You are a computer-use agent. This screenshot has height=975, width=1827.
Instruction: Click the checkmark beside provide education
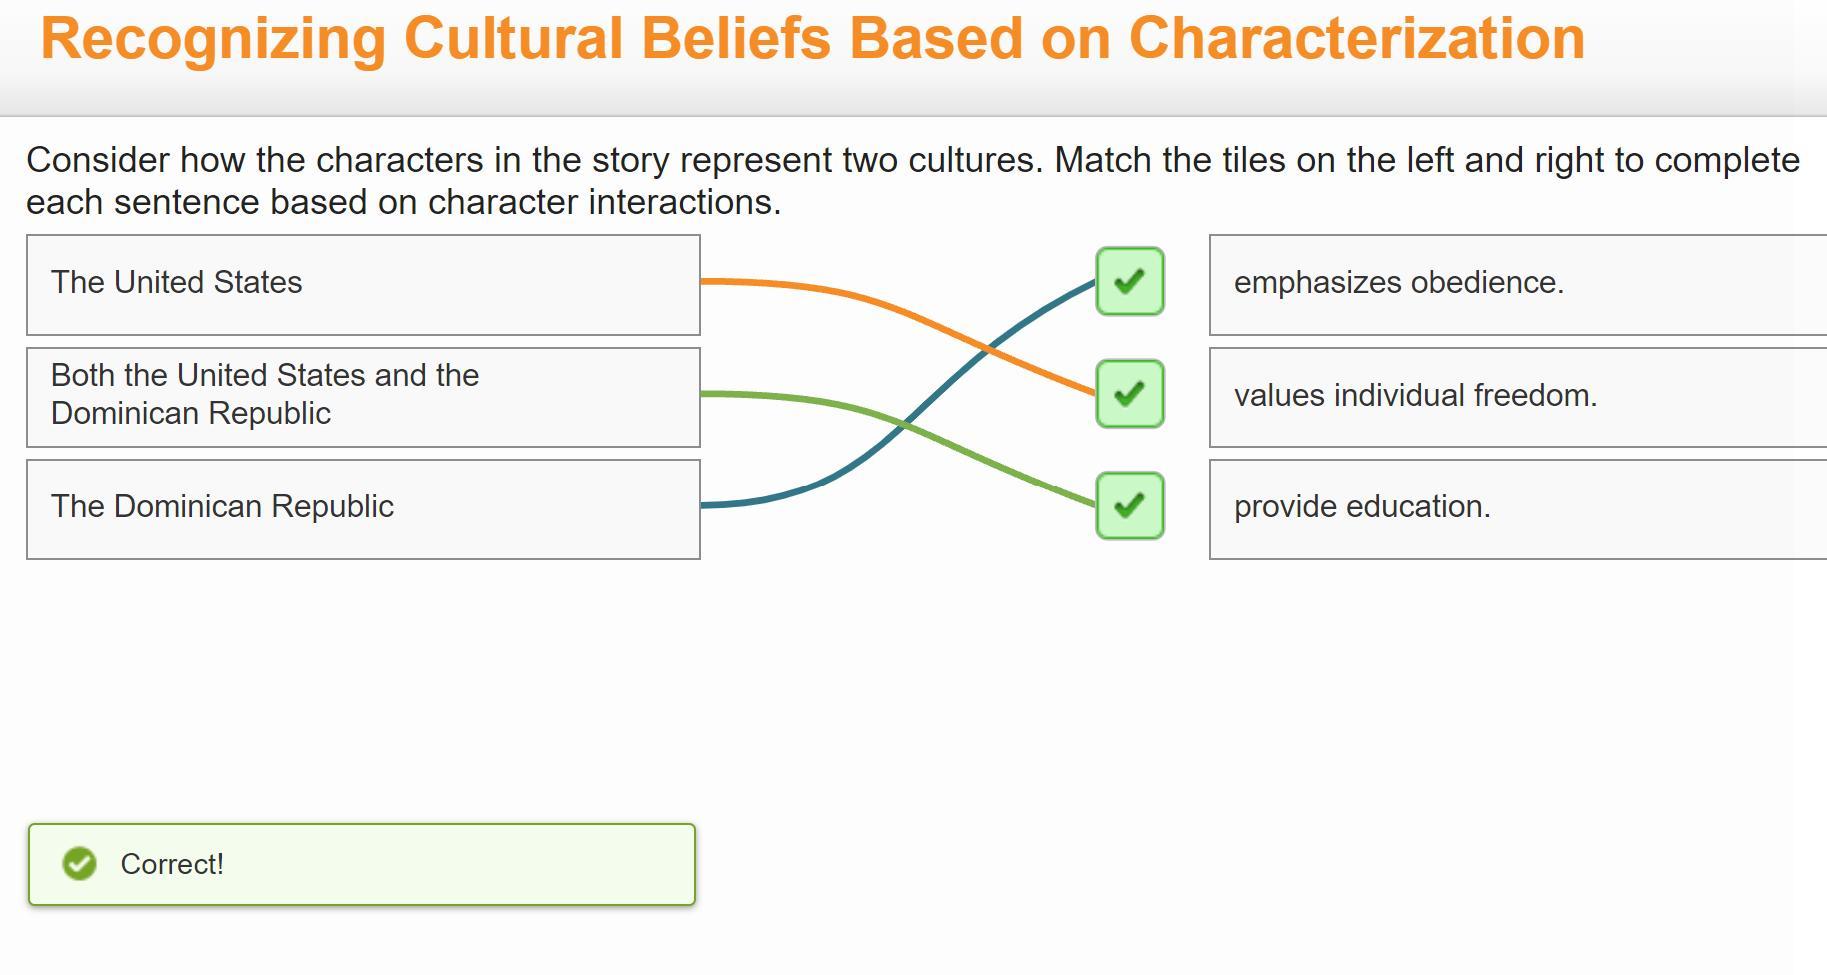(1129, 506)
